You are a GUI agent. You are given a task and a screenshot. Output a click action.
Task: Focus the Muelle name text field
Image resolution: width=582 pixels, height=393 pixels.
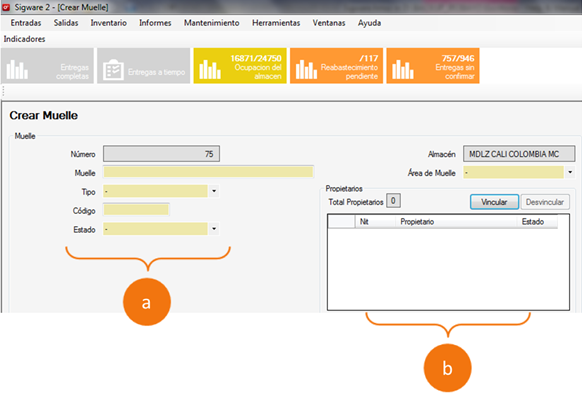point(208,172)
